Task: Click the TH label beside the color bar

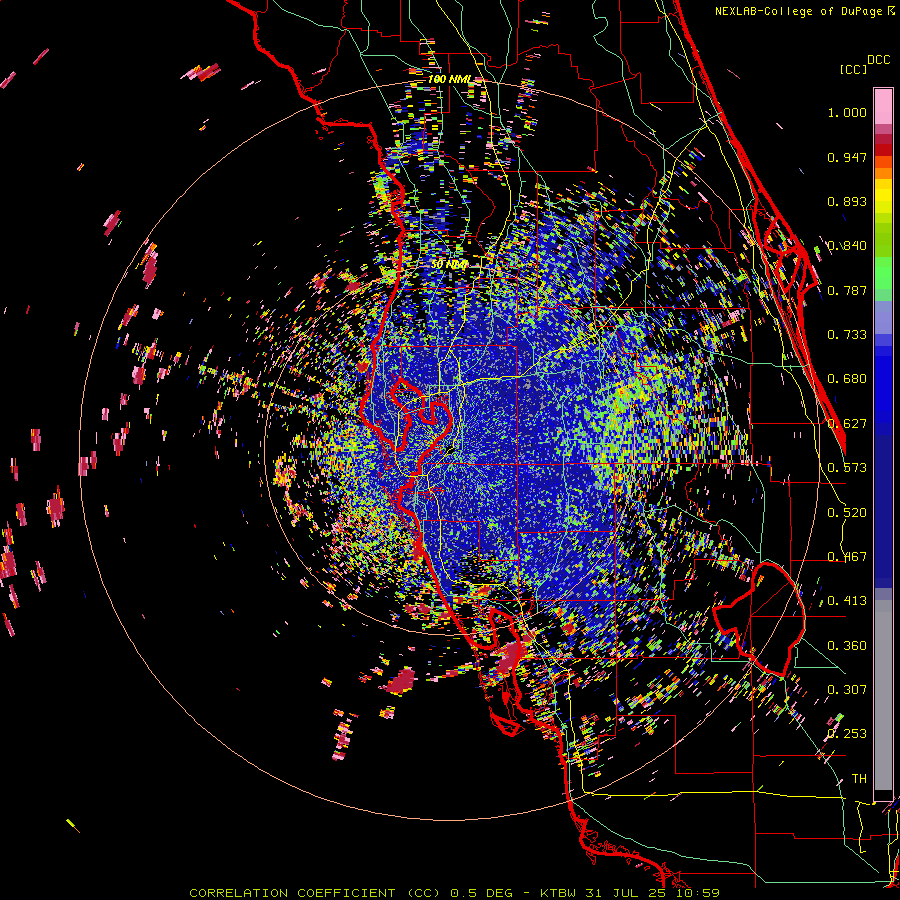Action: (859, 779)
